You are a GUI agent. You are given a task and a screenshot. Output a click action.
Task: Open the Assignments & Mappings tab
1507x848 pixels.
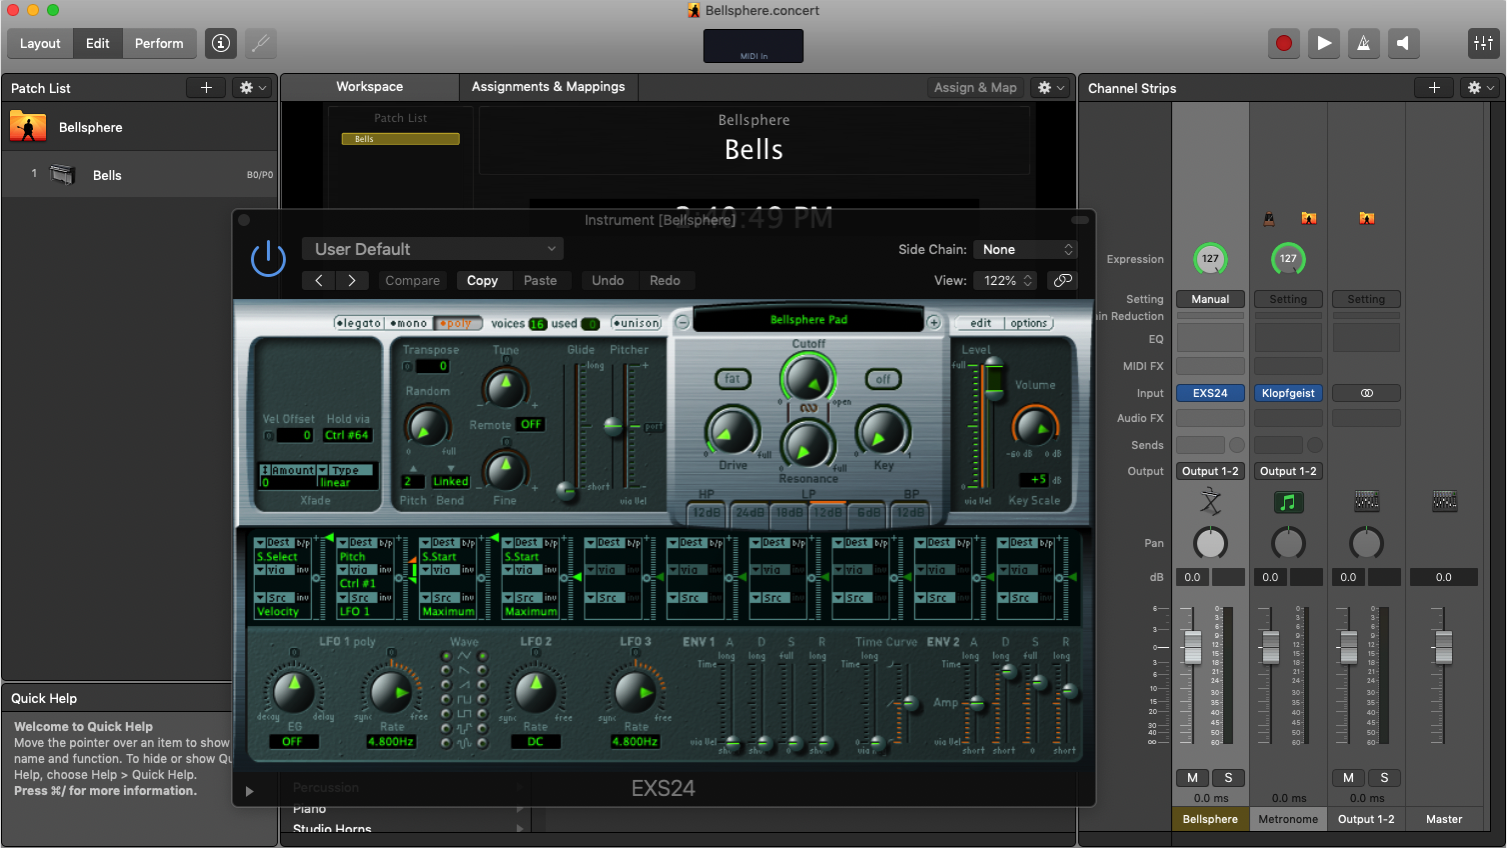coord(548,87)
